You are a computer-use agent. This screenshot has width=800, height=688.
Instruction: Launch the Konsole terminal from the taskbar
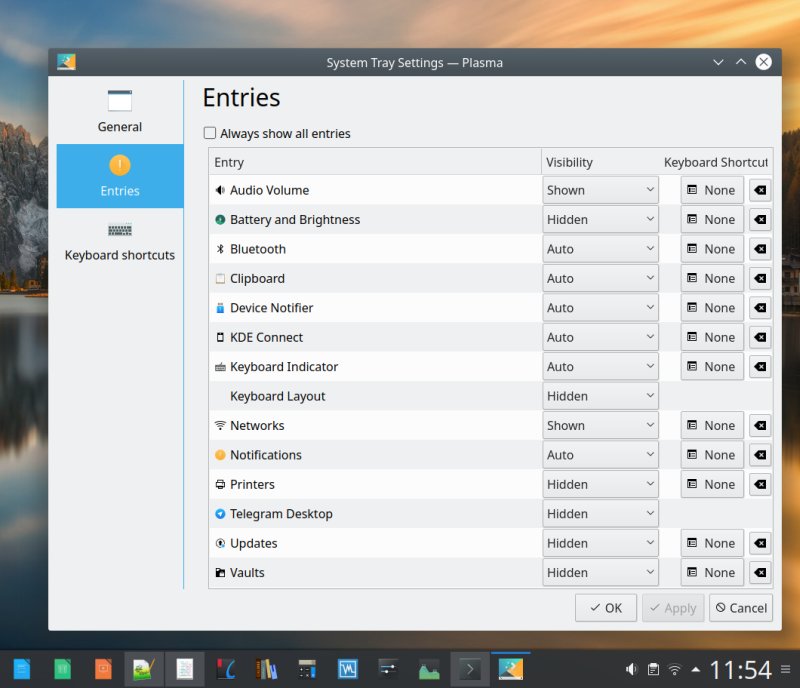click(x=470, y=668)
